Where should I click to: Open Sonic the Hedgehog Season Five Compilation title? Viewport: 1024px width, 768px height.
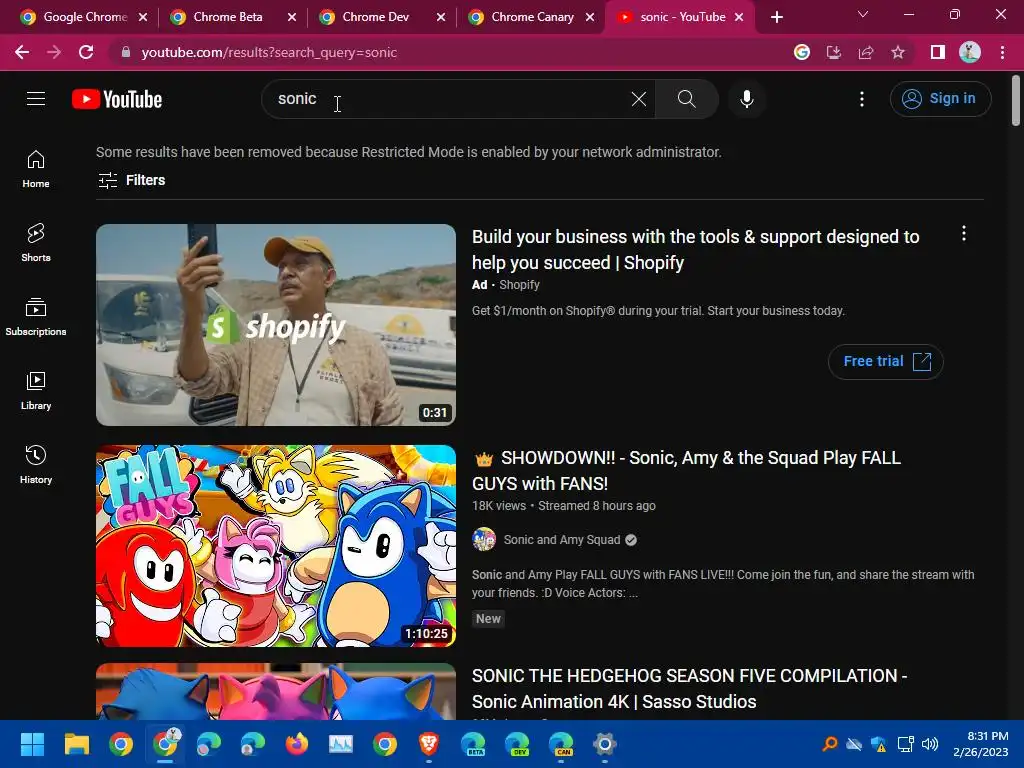point(689,688)
